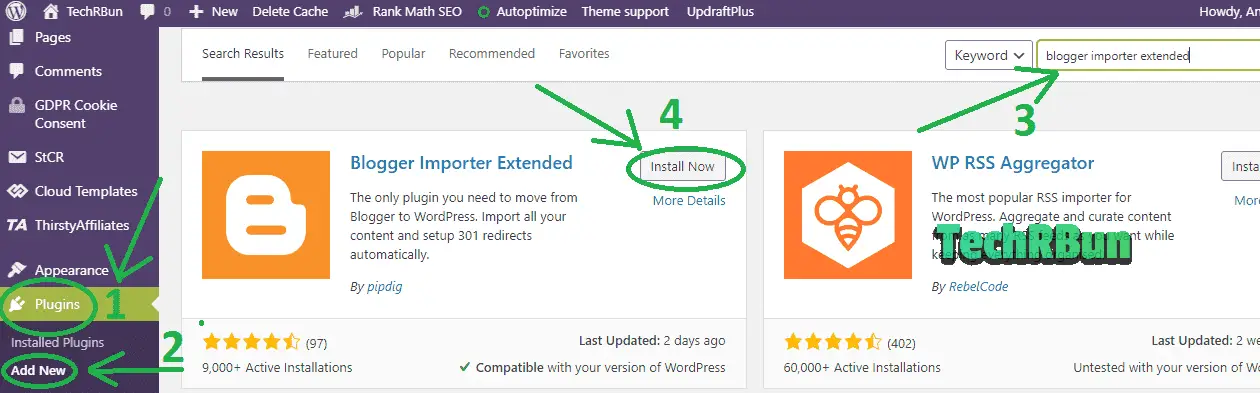Click the (97) ratings count
This screenshot has height=393, width=1260.
tap(316, 343)
